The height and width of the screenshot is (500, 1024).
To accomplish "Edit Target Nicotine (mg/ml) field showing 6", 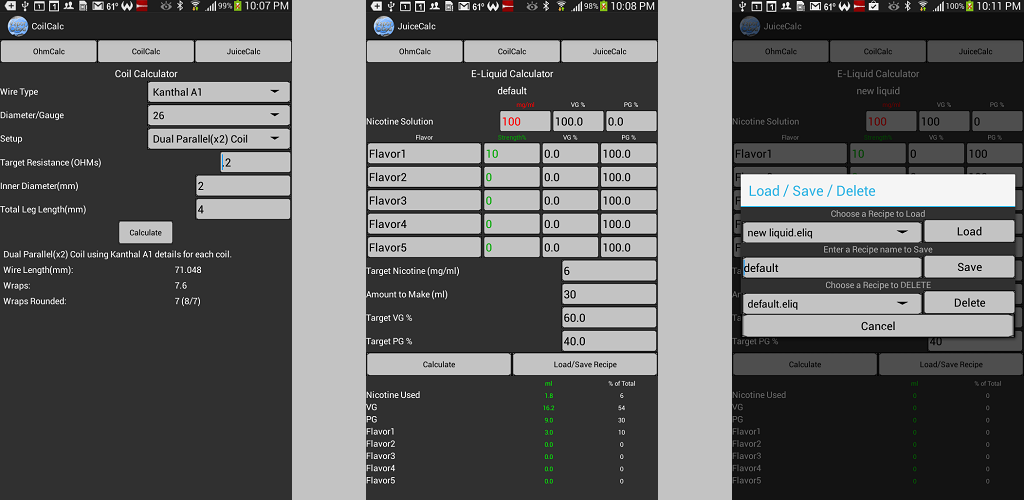I will coord(609,271).
